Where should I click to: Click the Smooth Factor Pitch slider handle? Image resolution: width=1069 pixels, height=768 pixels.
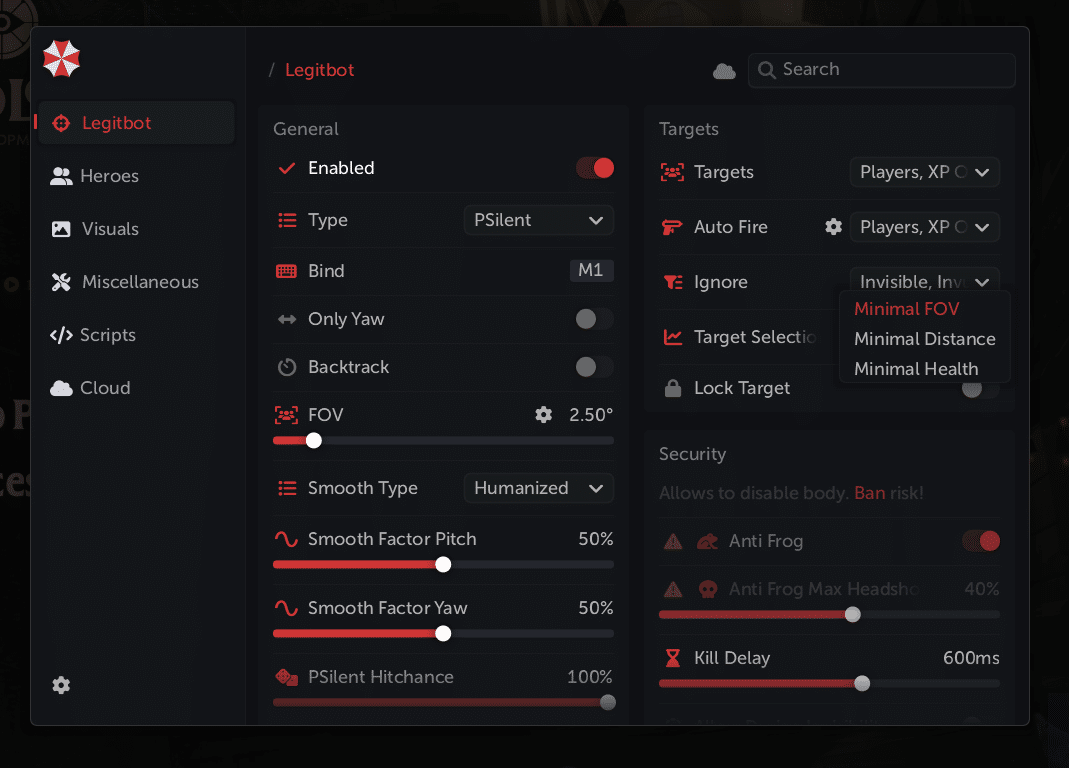click(x=443, y=564)
